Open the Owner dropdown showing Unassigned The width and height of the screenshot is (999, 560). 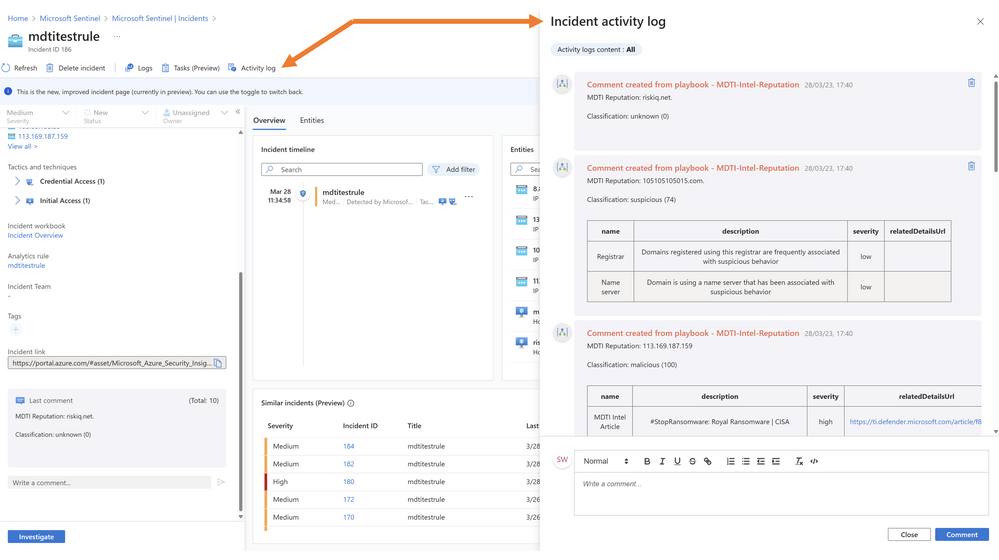[x=194, y=115]
